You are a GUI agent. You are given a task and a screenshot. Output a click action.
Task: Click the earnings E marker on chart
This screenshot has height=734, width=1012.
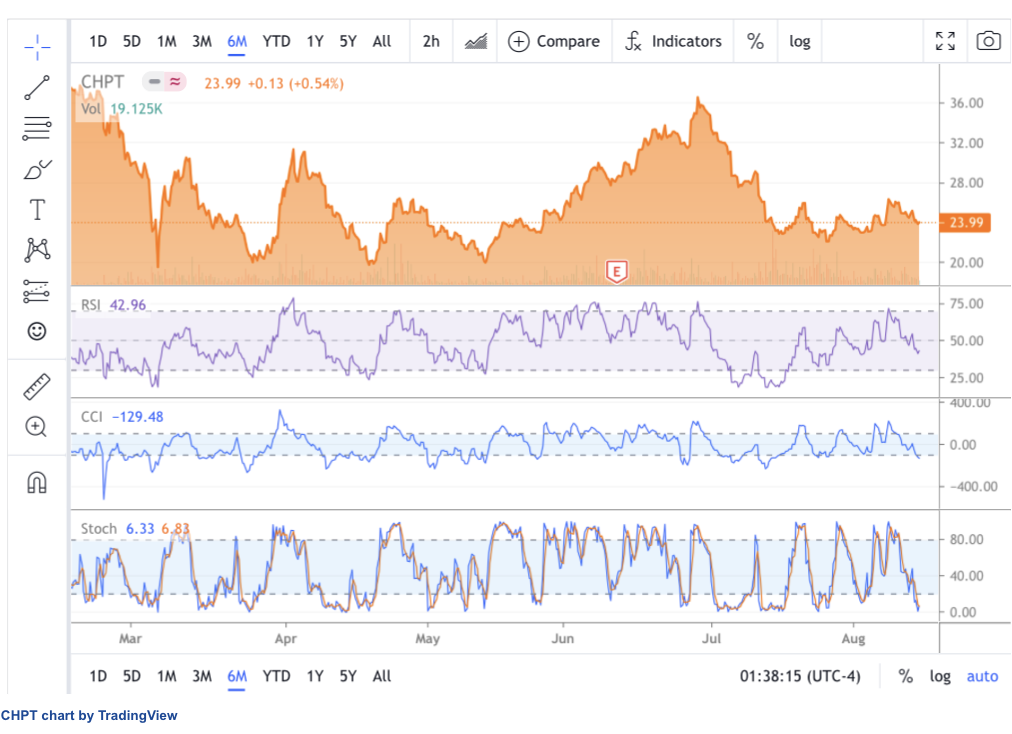(616, 272)
